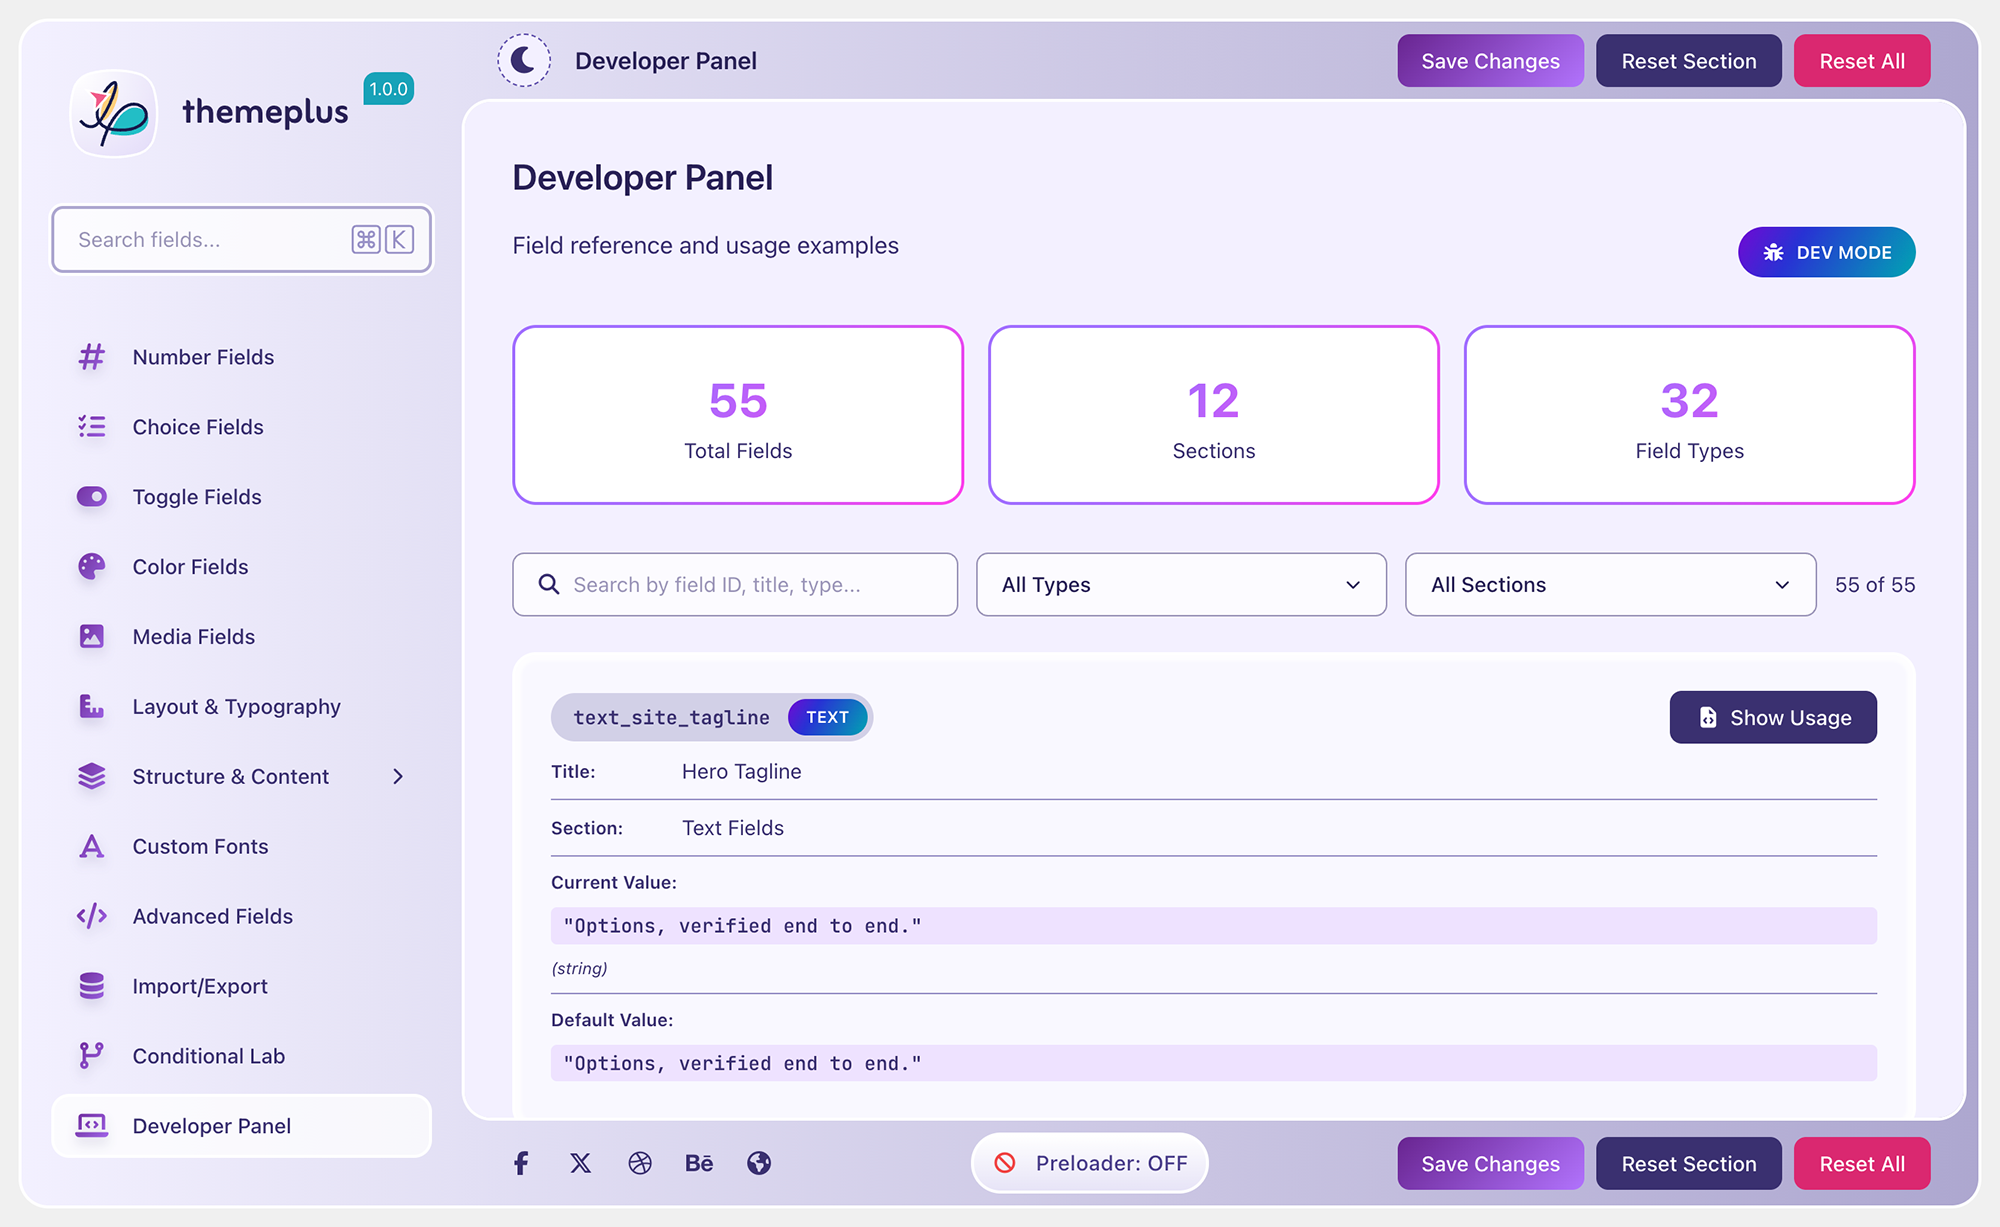The height and width of the screenshot is (1227, 2000).
Task: Click default value code block
Action: pyautogui.click(x=1213, y=1063)
